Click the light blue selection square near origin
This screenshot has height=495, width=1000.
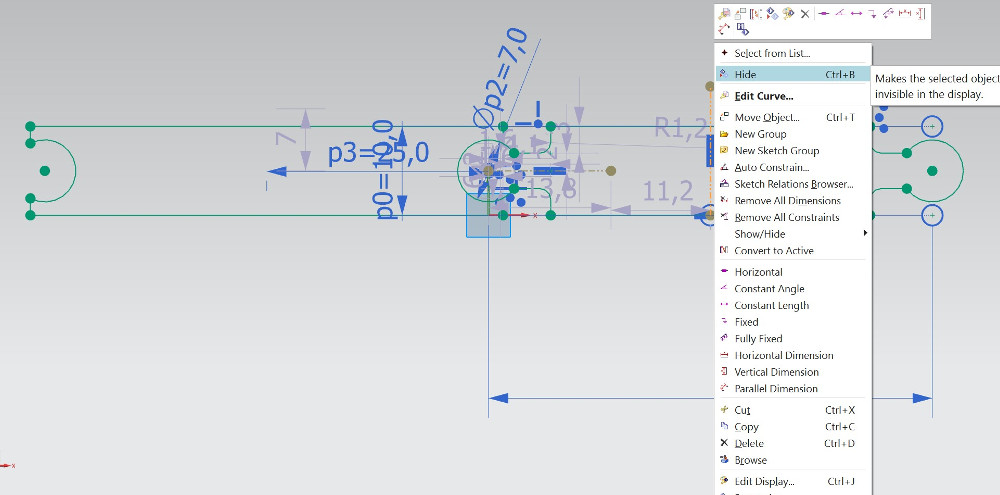(x=489, y=216)
